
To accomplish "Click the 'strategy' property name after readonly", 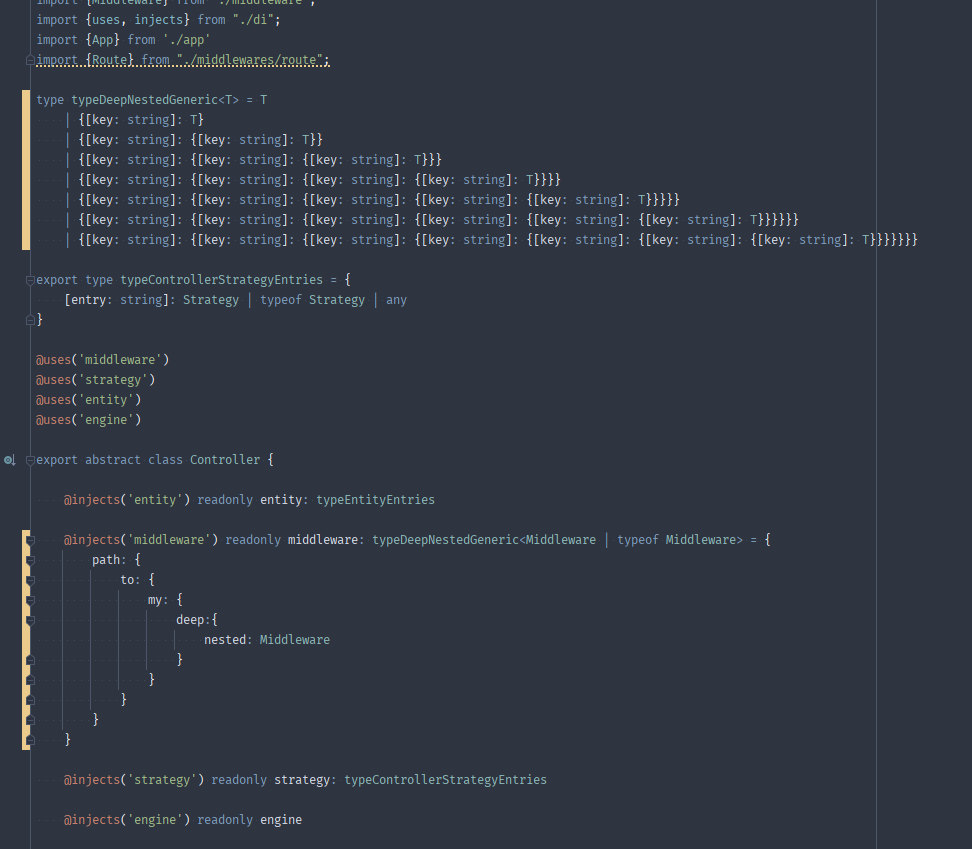I will (x=302, y=780).
